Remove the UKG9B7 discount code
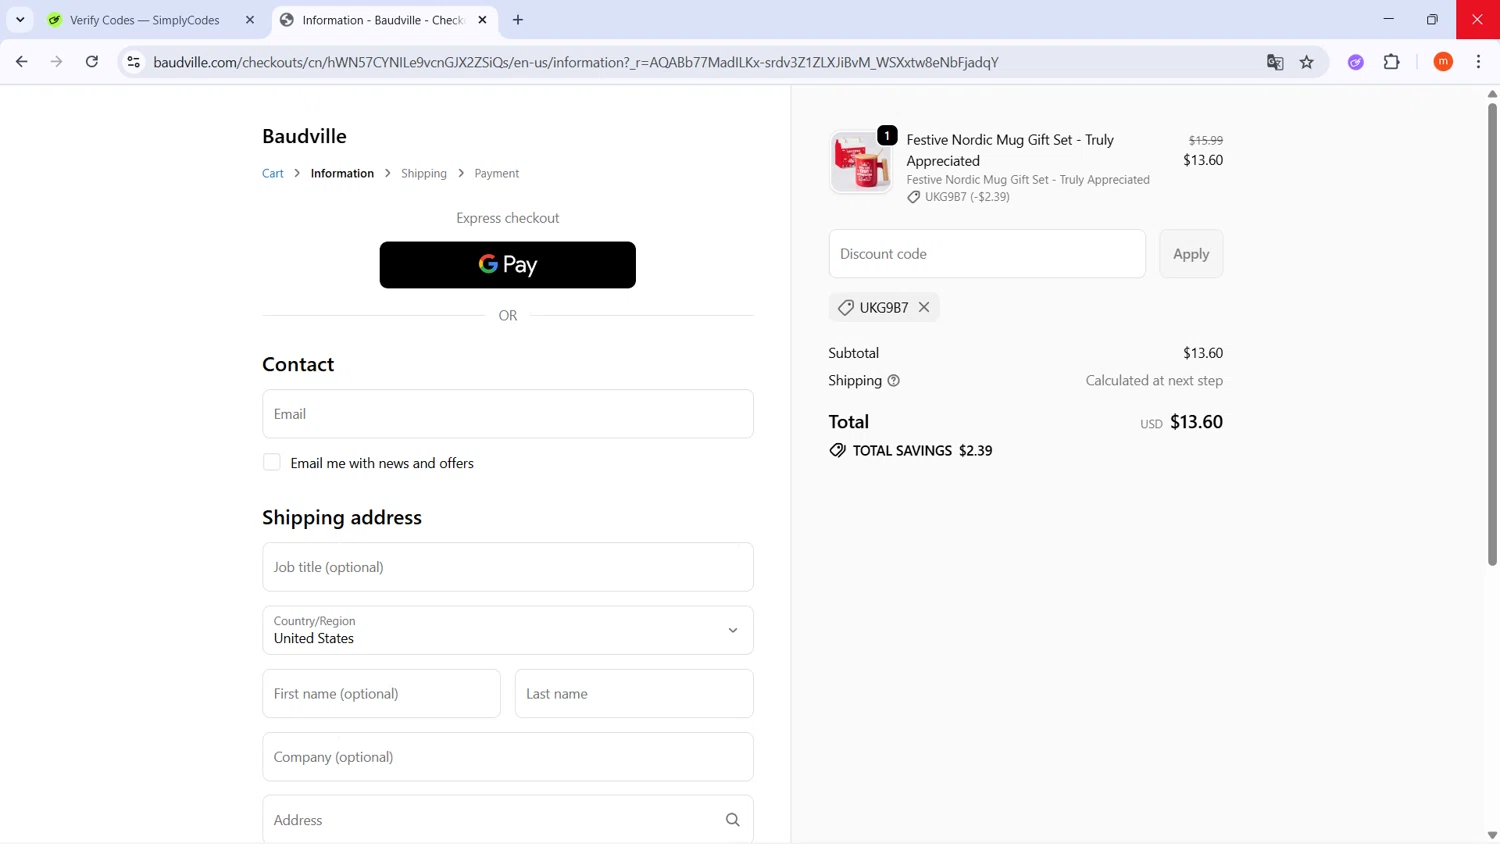 (x=924, y=307)
